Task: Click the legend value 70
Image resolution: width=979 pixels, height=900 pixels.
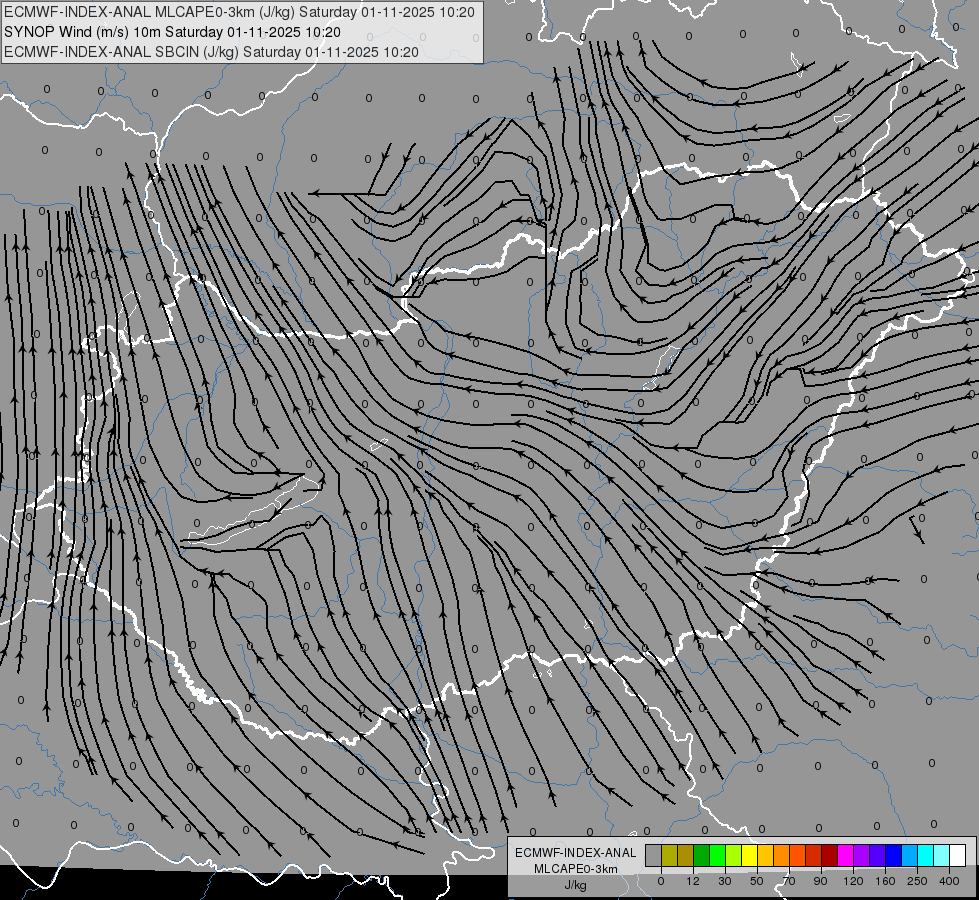Action: [x=789, y=881]
